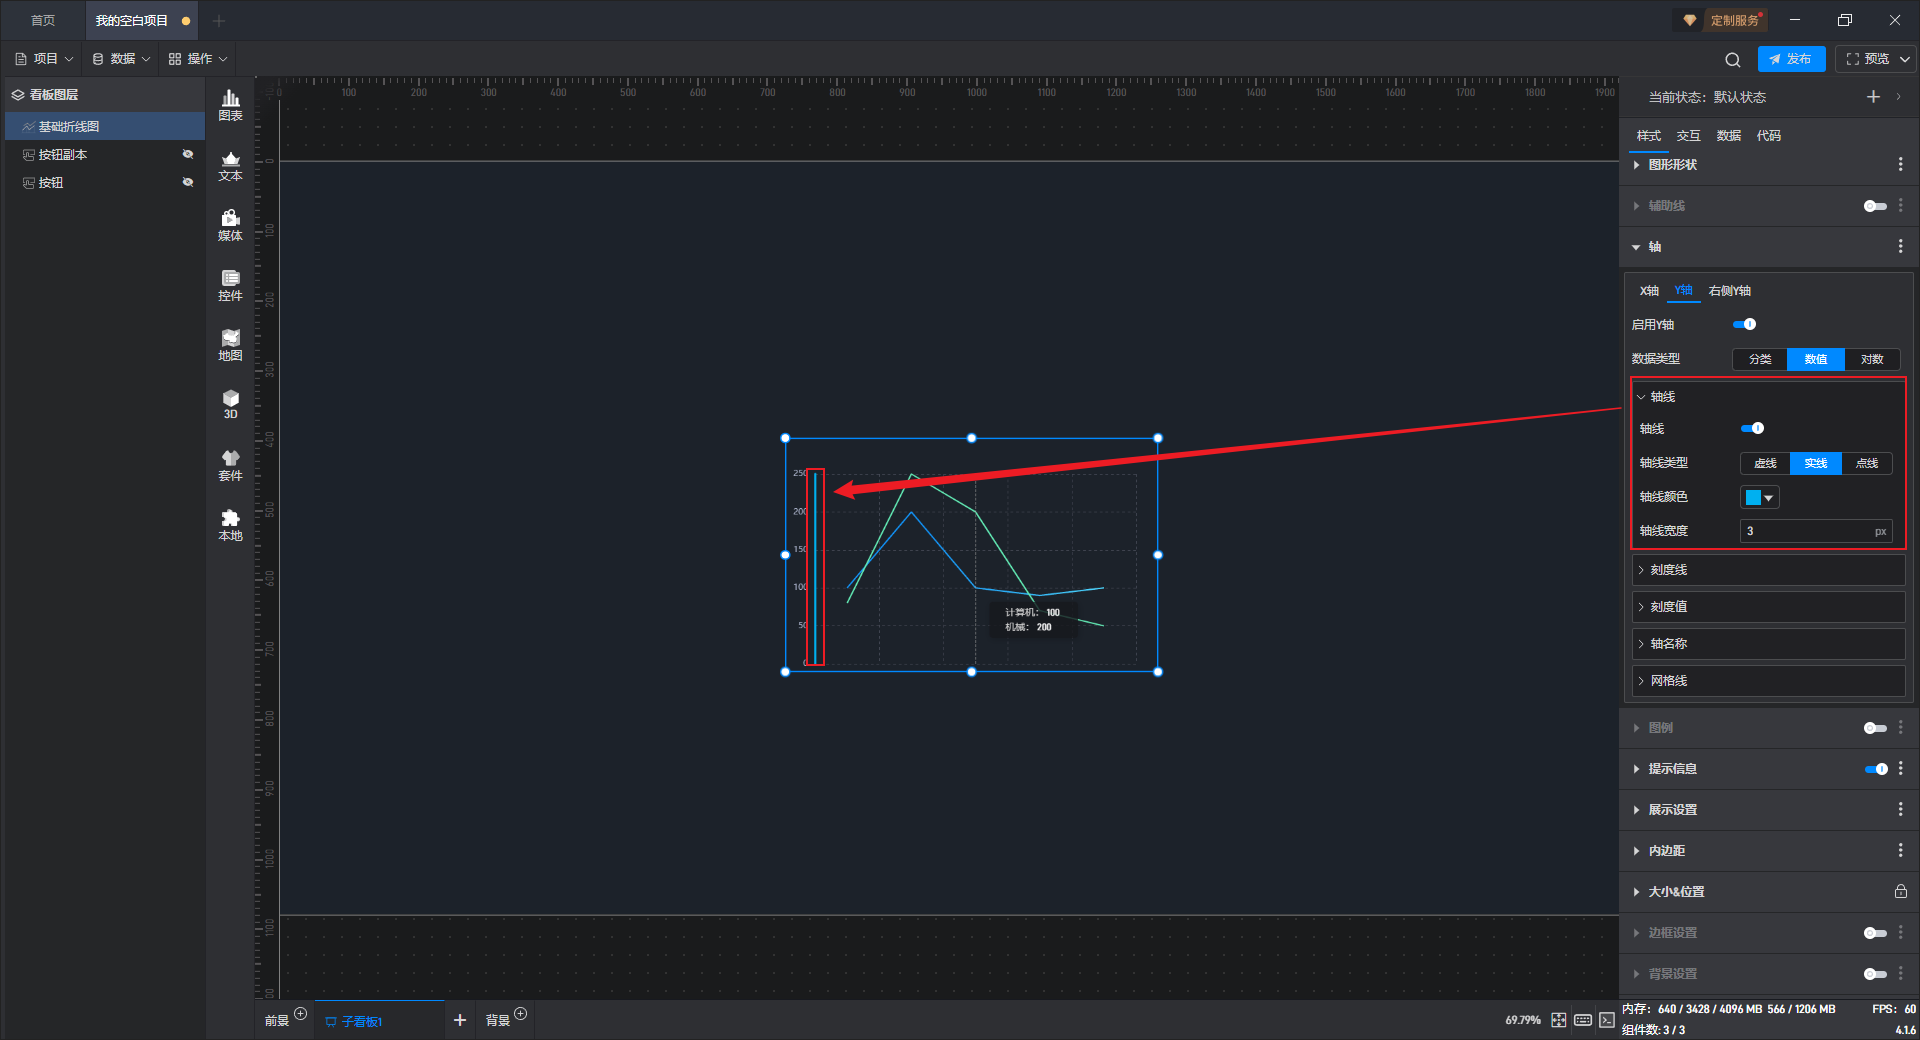Toggle the 图例 legend switch

[x=1875, y=728]
